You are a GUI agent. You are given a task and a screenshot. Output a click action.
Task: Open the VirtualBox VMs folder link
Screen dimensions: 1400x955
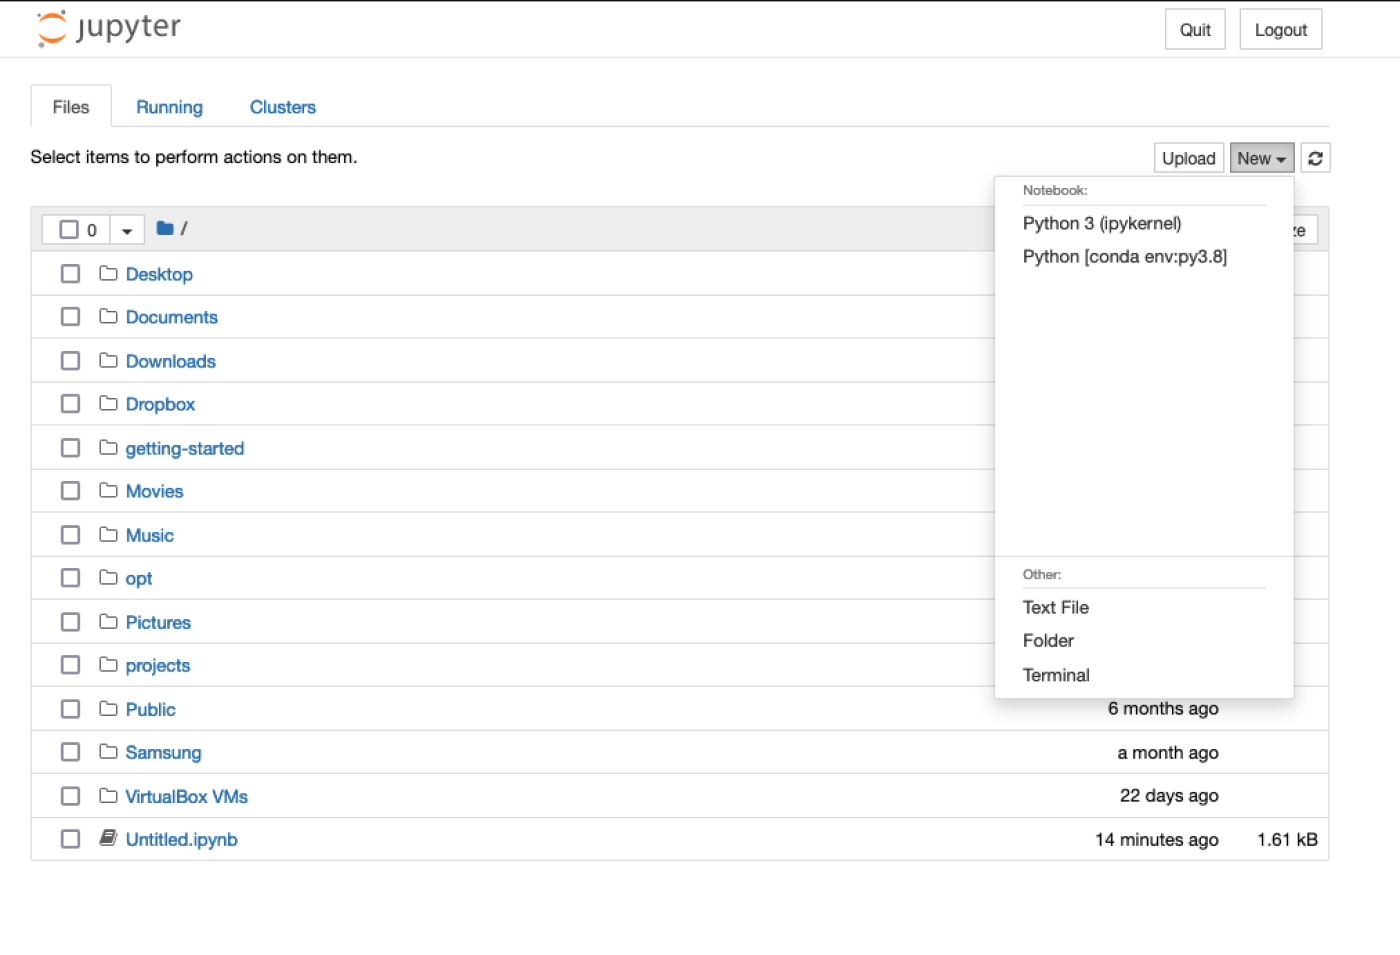click(x=187, y=796)
